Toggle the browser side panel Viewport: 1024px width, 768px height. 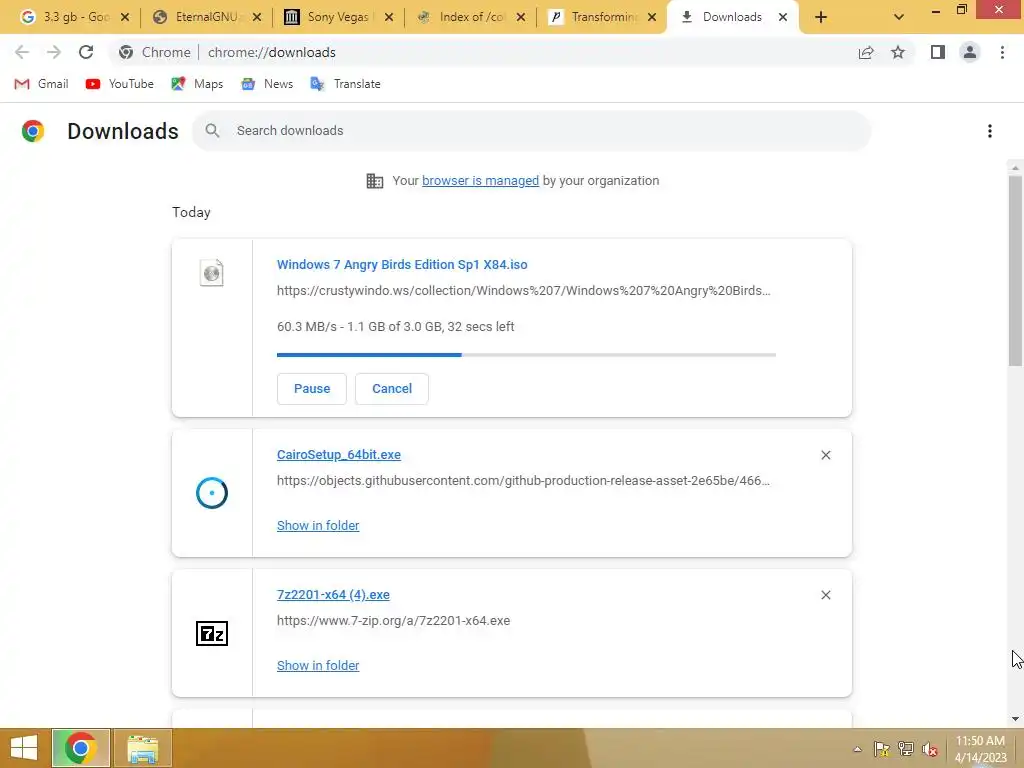point(938,52)
